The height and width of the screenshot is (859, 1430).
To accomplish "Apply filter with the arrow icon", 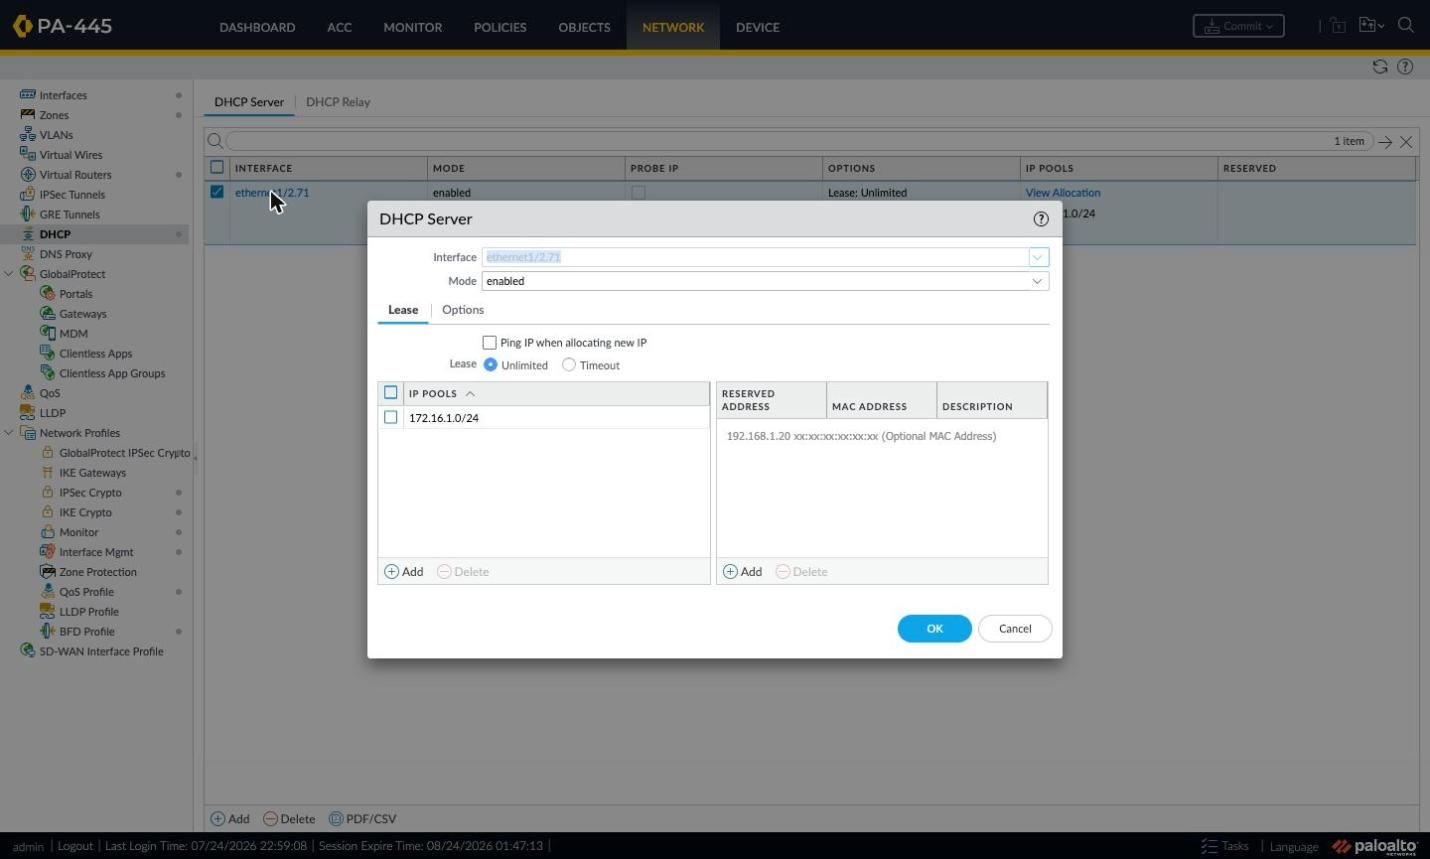I will click(x=1385, y=142).
